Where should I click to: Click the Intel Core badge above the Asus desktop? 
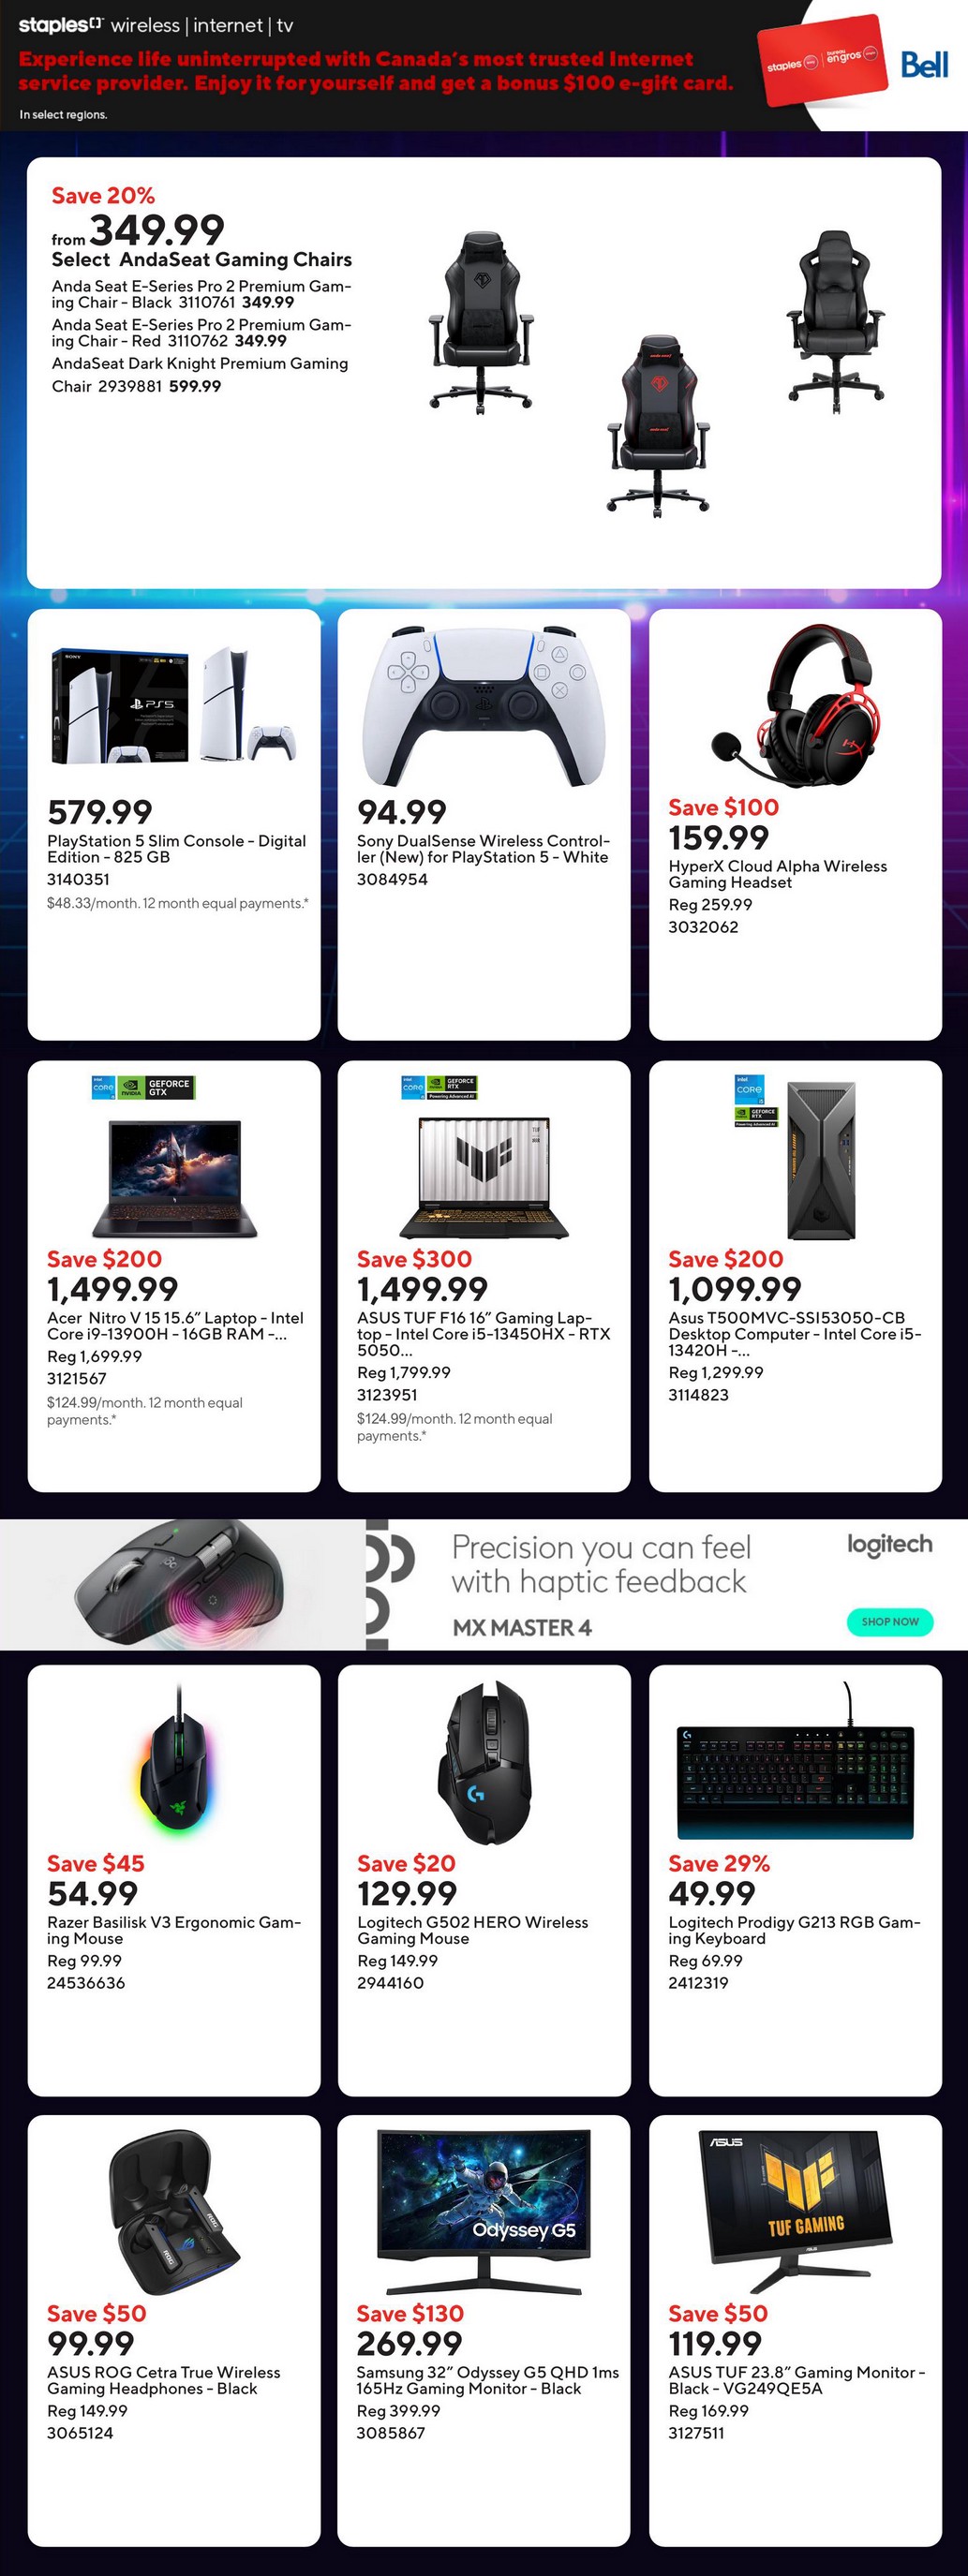749,1088
